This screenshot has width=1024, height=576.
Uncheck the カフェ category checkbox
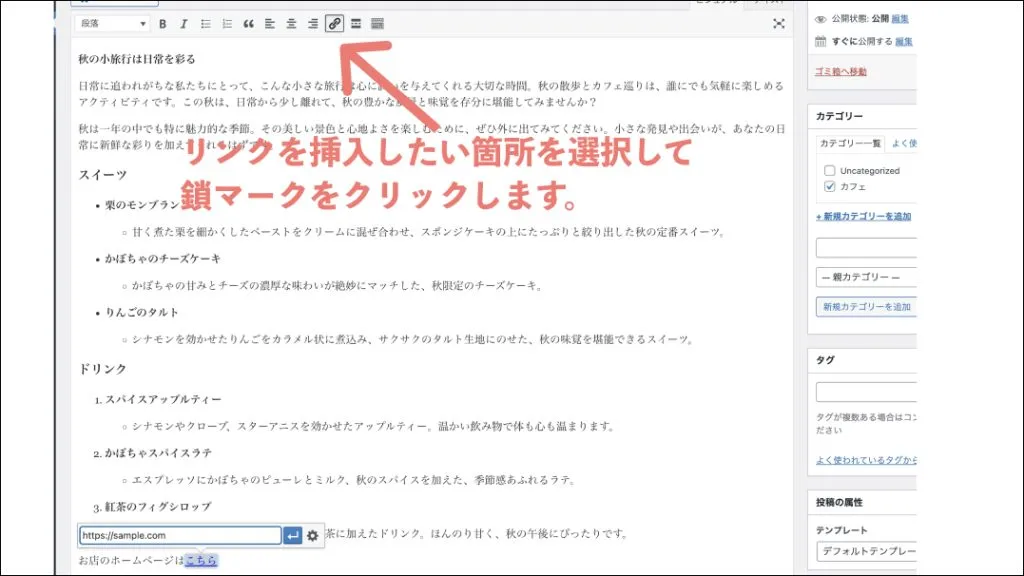coord(829,187)
